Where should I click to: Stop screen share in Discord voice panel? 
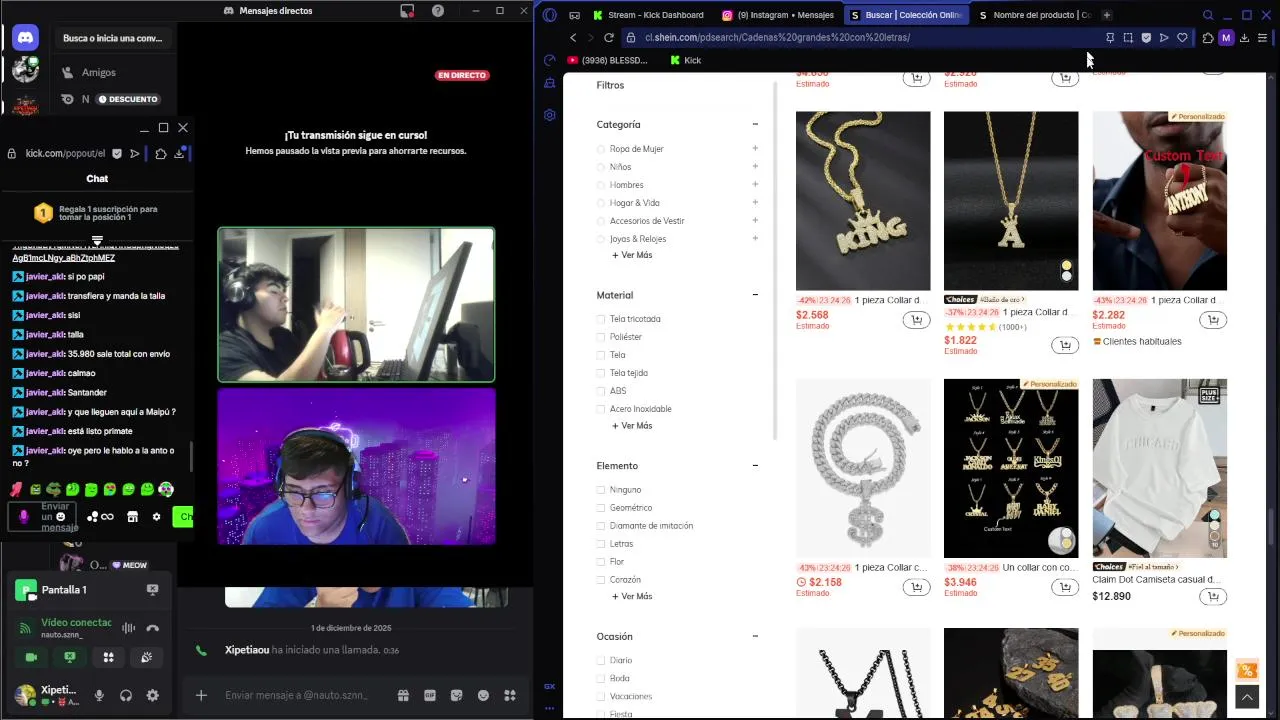[x=69, y=657]
